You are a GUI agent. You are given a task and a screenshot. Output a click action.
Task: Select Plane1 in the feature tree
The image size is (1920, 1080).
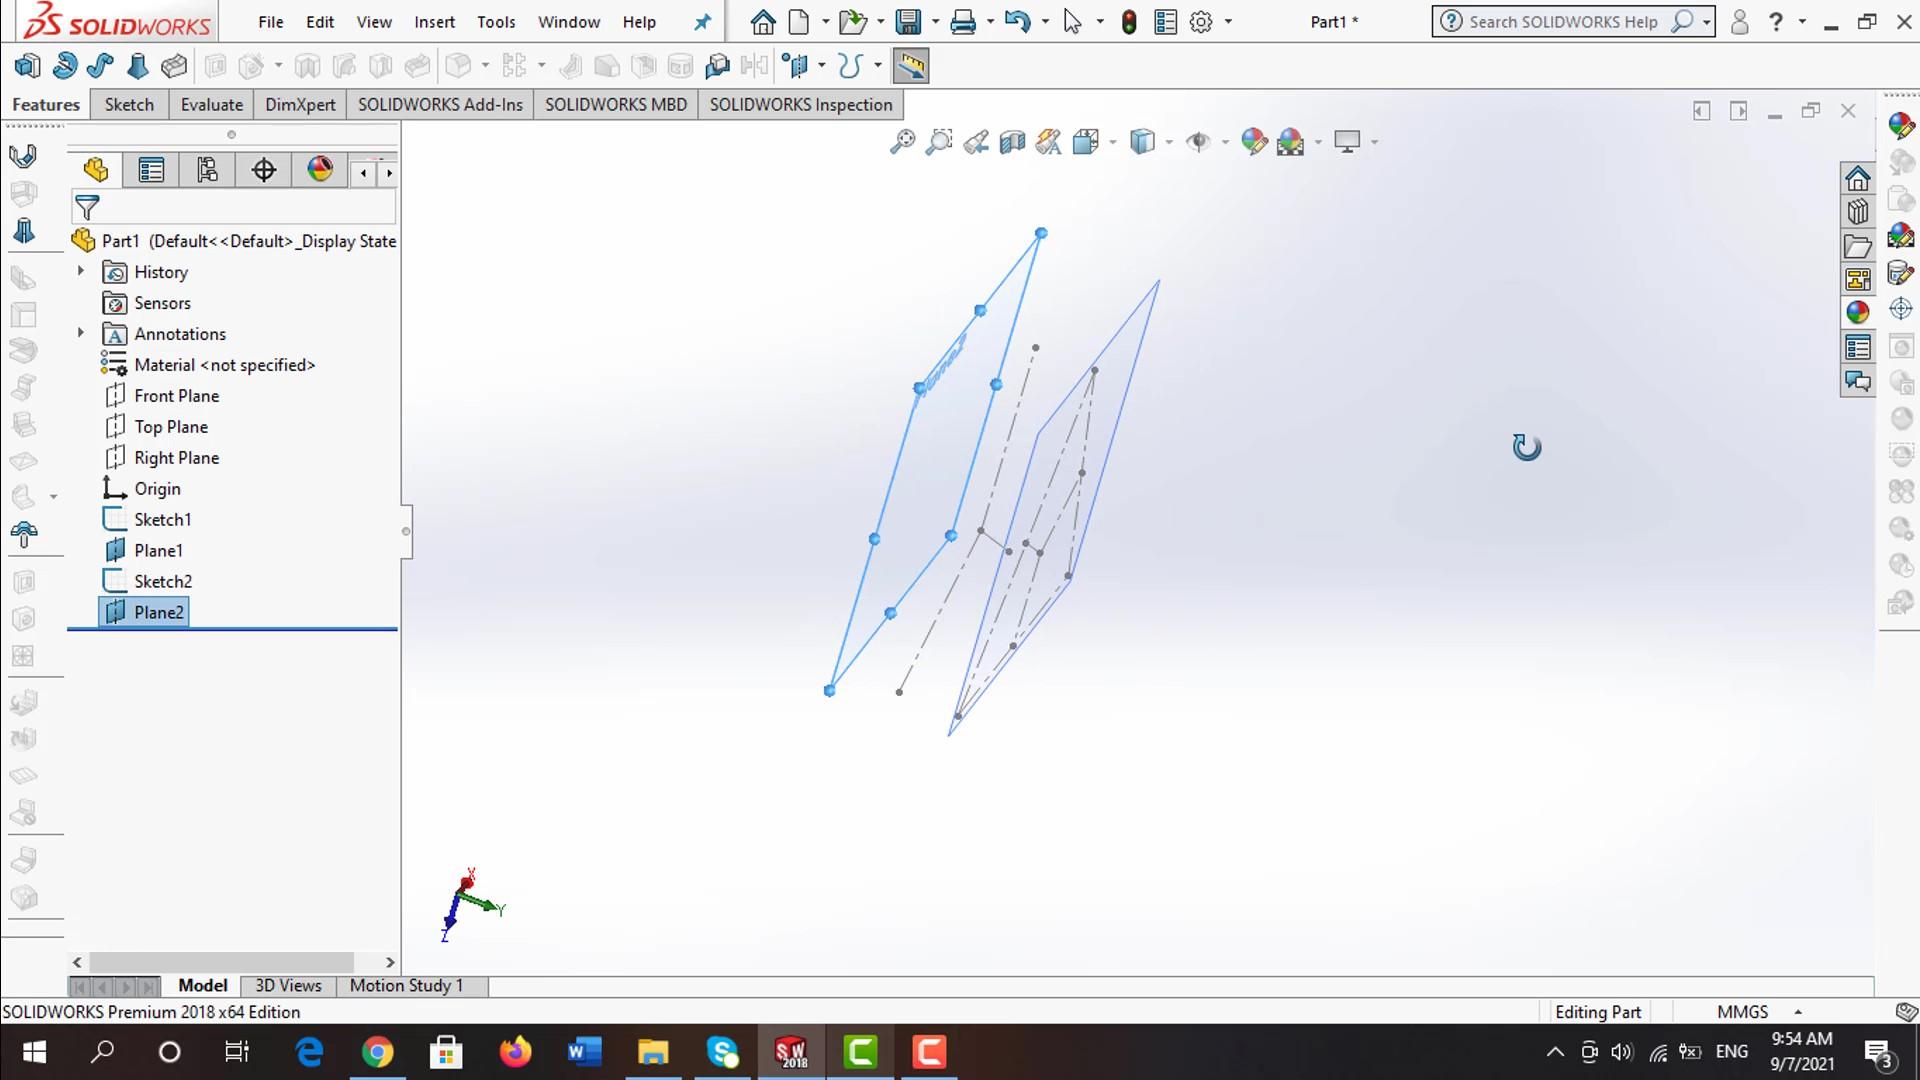(x=158, y=550)
